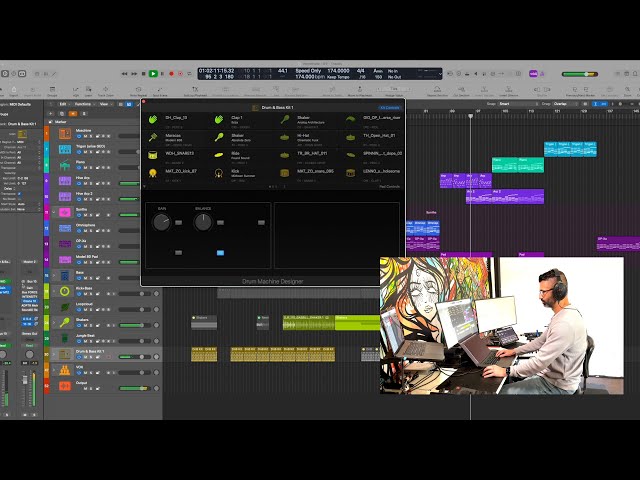Expand the Drum & Bass Kit 1 stack

pyautogui.click(x=54, y=354)
